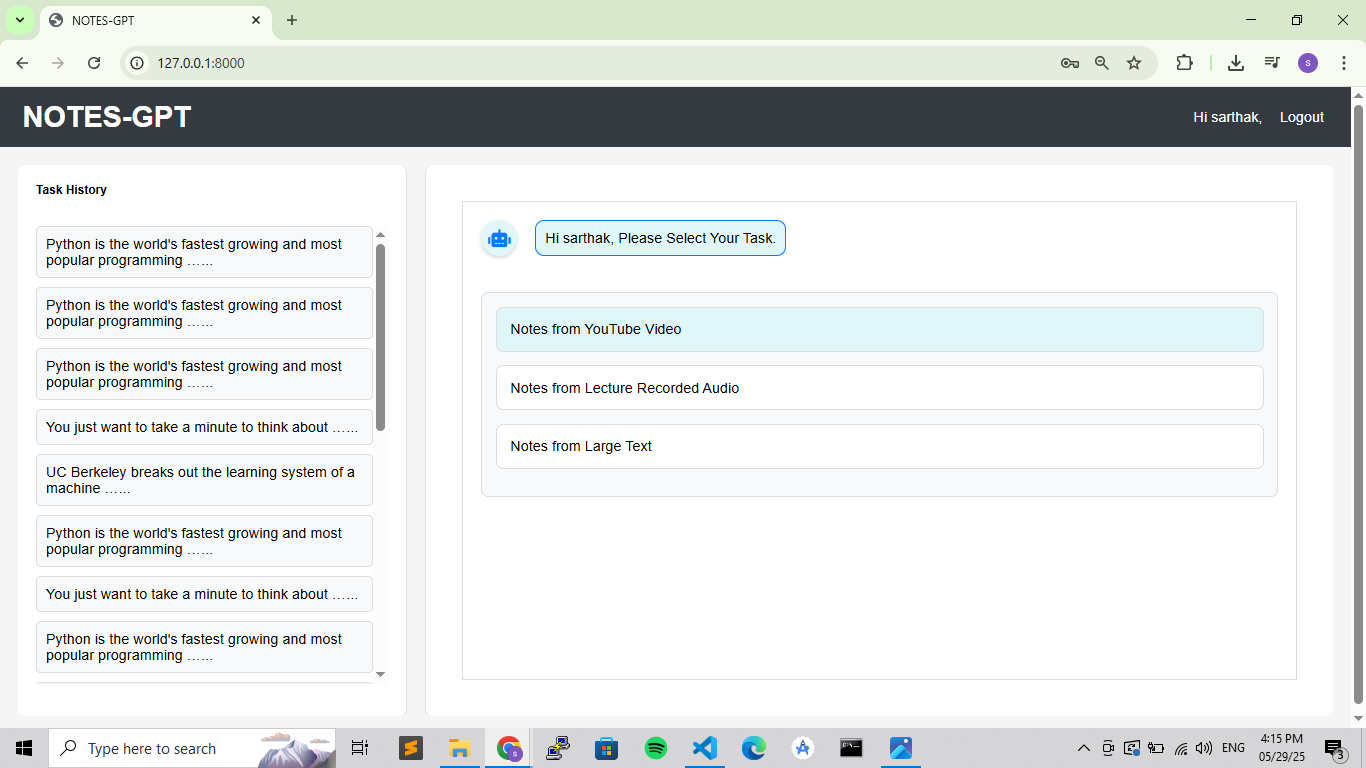Select Notes from Large Text
The image size is (1366, 768).
pos(880,446)
